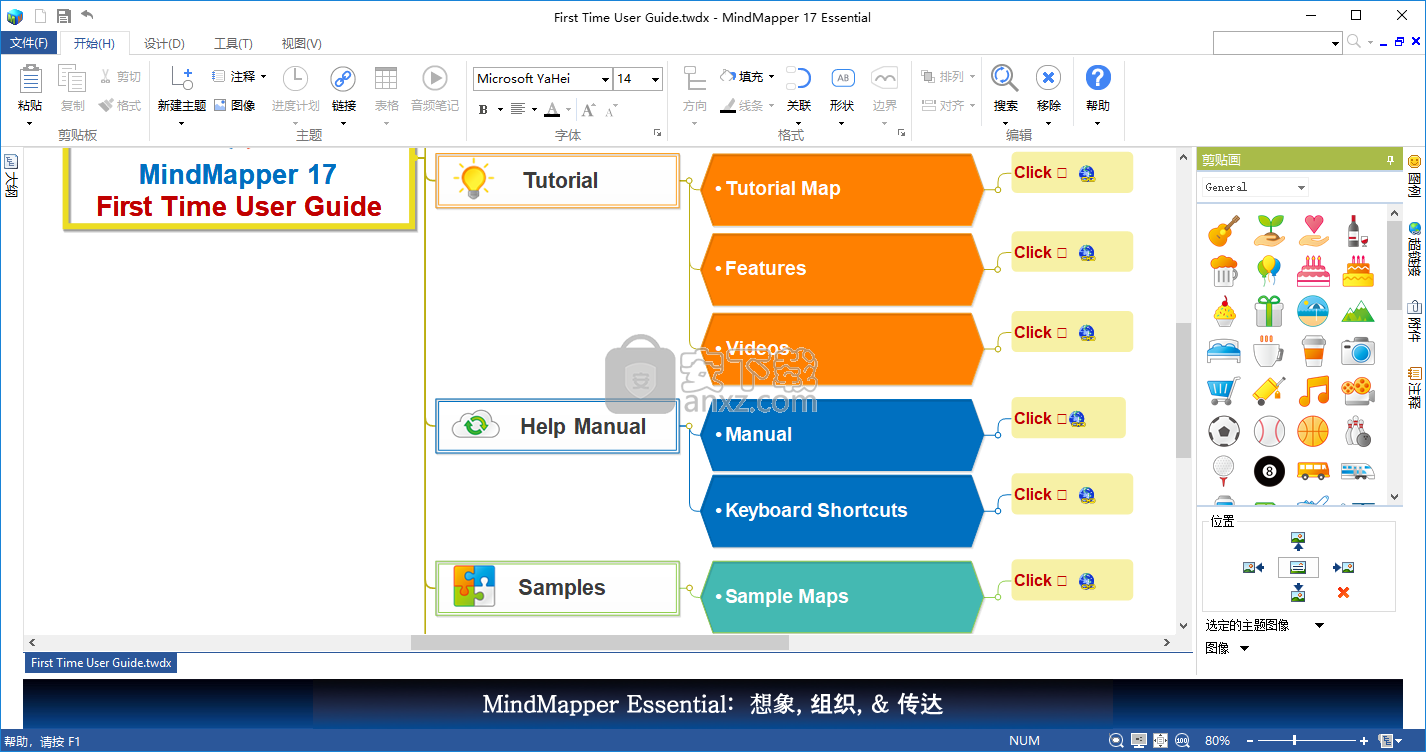The width and height of the screenshot is (1426, 752).
Task: Open the font size 14 dropdown
Action: point(655,79)
